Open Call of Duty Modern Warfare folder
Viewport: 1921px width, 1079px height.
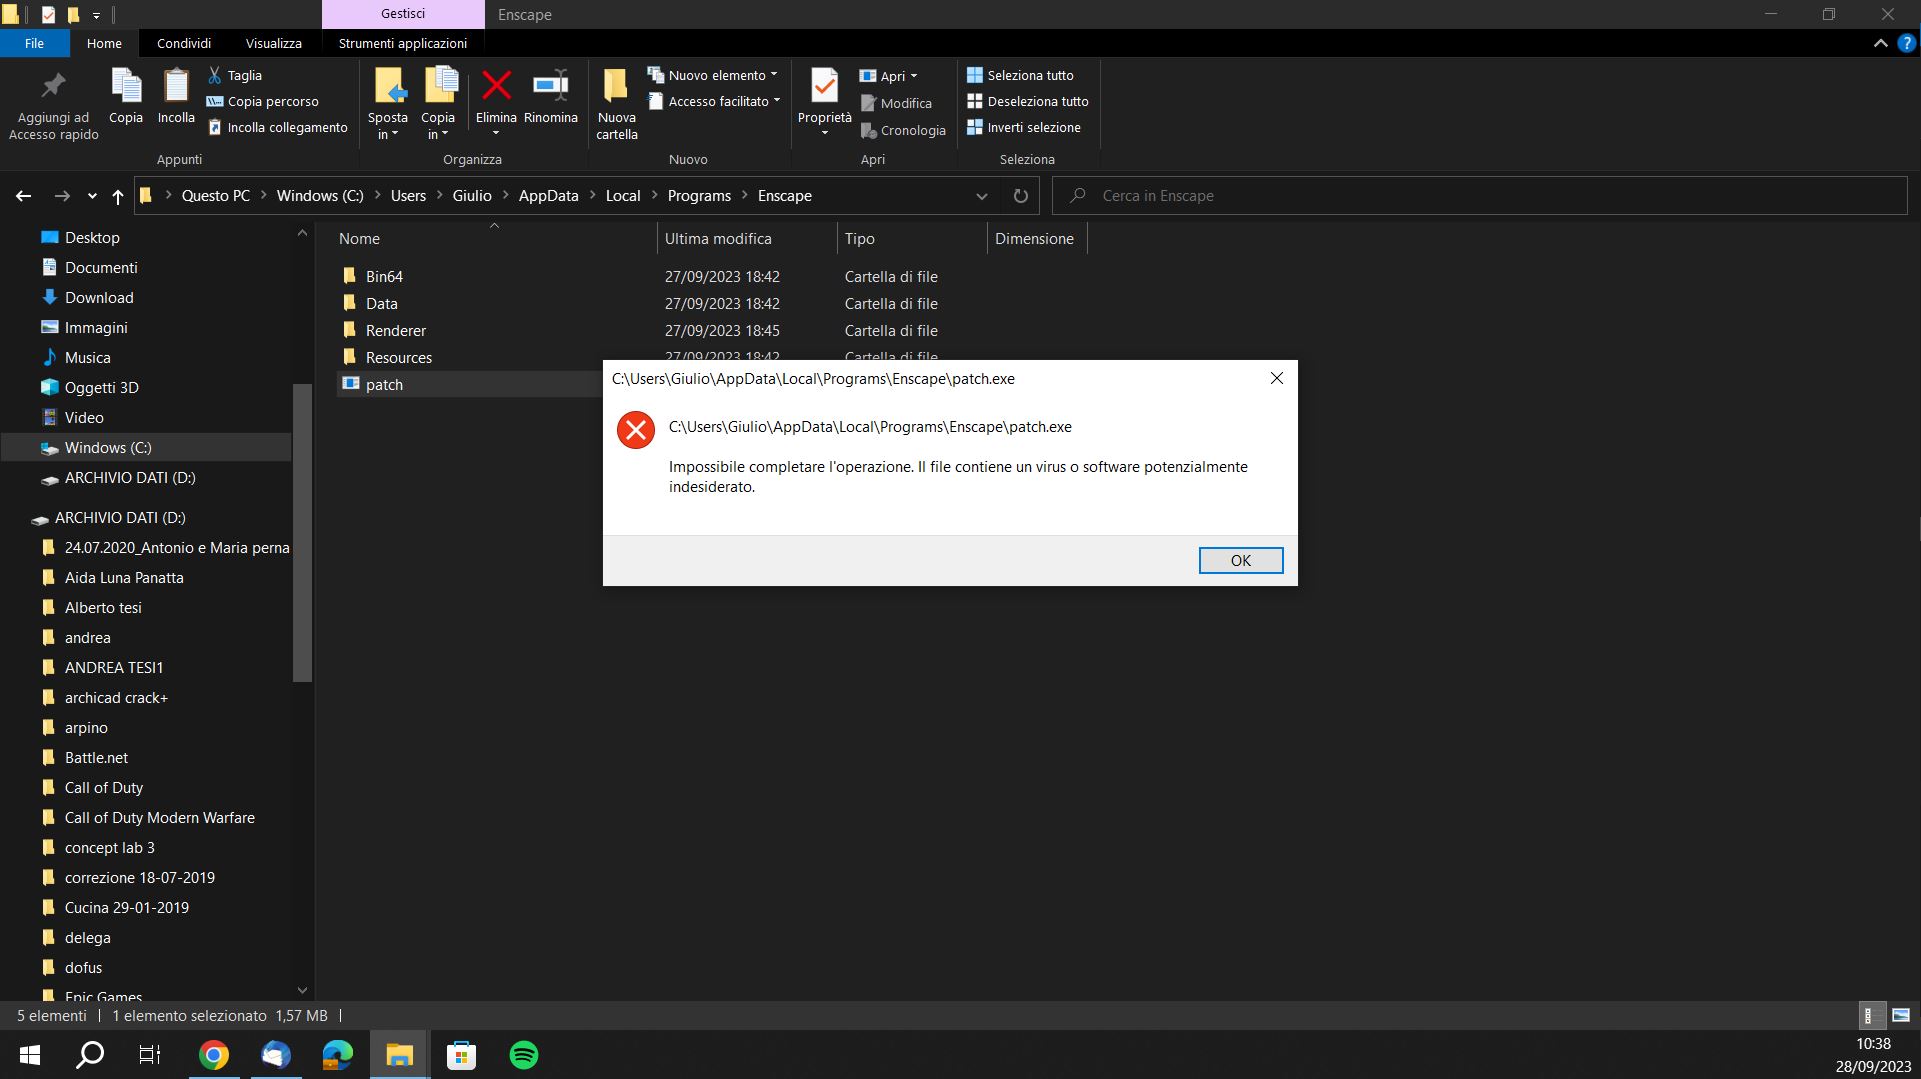159,817
